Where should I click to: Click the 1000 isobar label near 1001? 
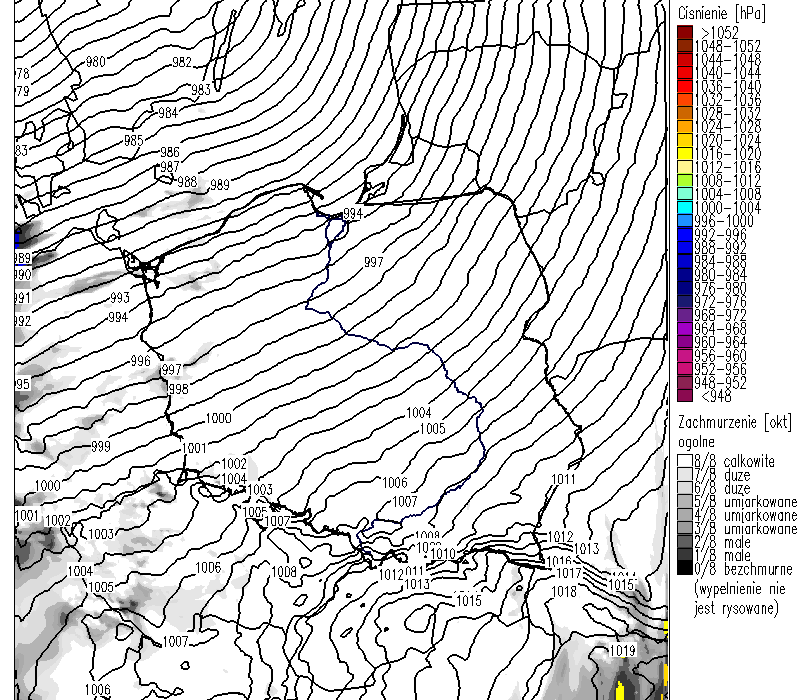click(x=218, y=419)
